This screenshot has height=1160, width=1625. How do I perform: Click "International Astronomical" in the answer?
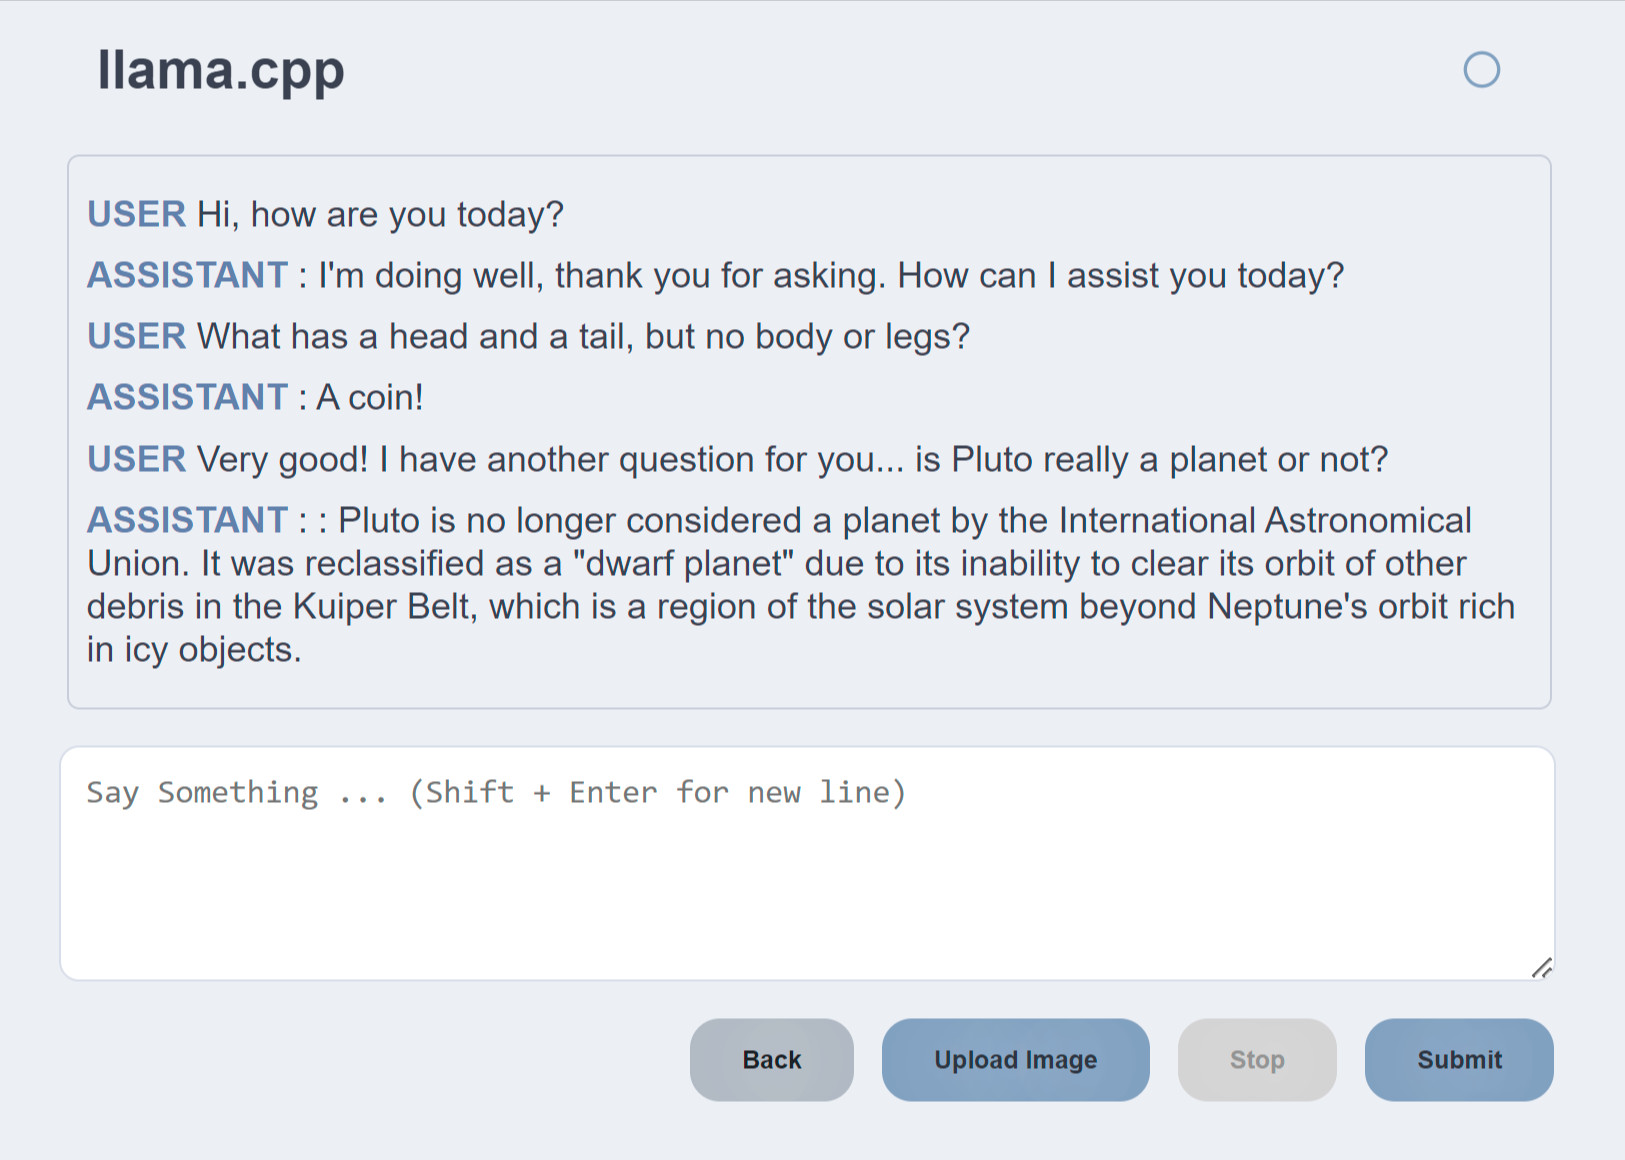[x=1265, y=521]
